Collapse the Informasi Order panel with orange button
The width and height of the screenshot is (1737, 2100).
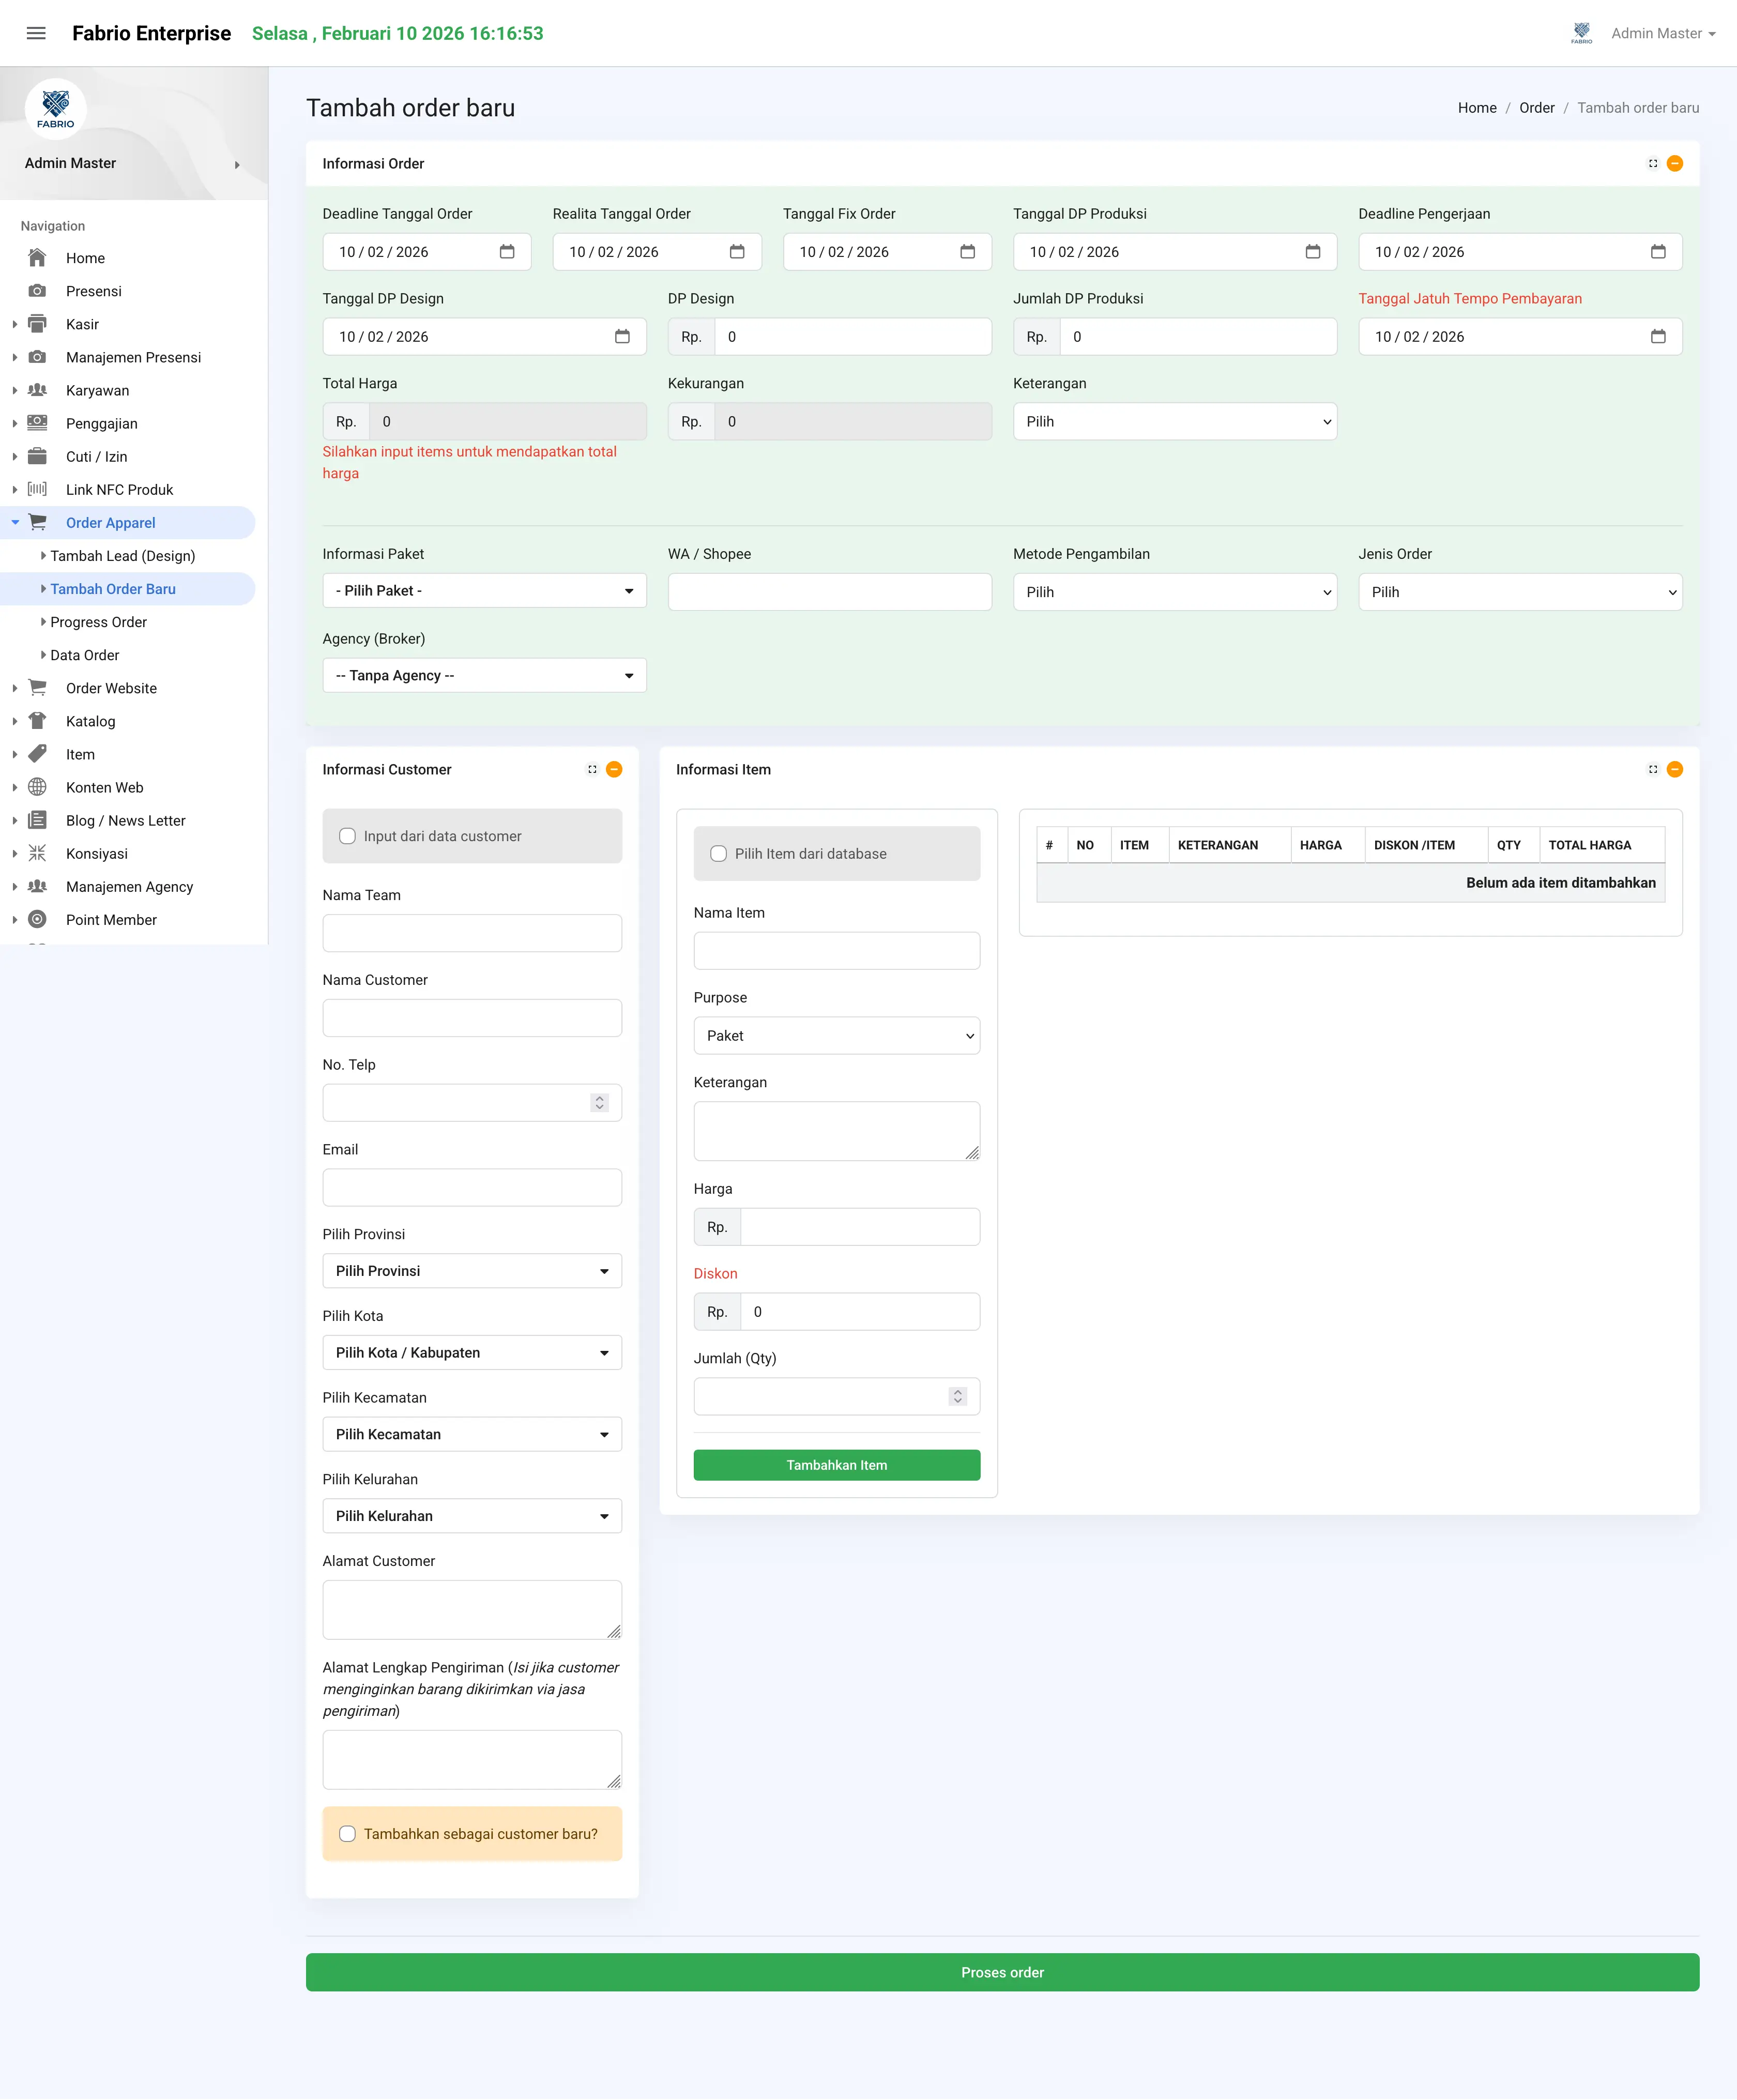pos(1675,164)
